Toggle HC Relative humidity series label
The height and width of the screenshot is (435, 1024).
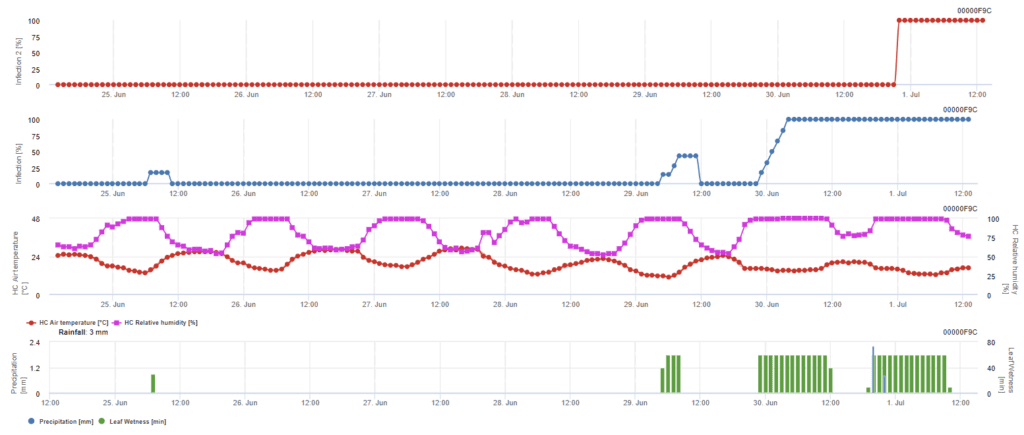[x=162, y=323]
